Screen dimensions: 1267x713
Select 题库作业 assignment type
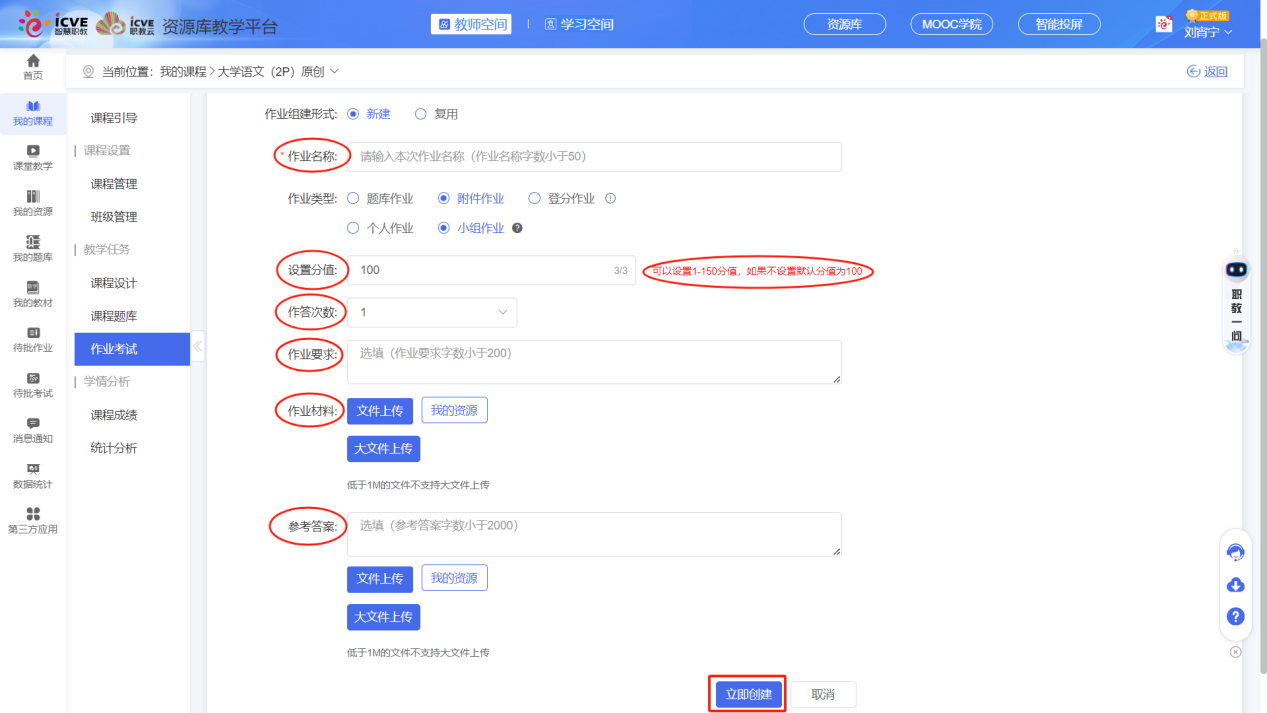pos(353,199)
